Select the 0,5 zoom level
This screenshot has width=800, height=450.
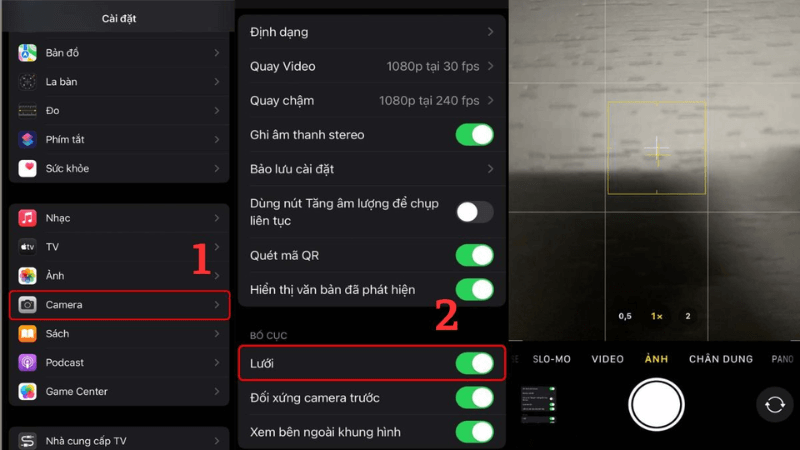625,316
